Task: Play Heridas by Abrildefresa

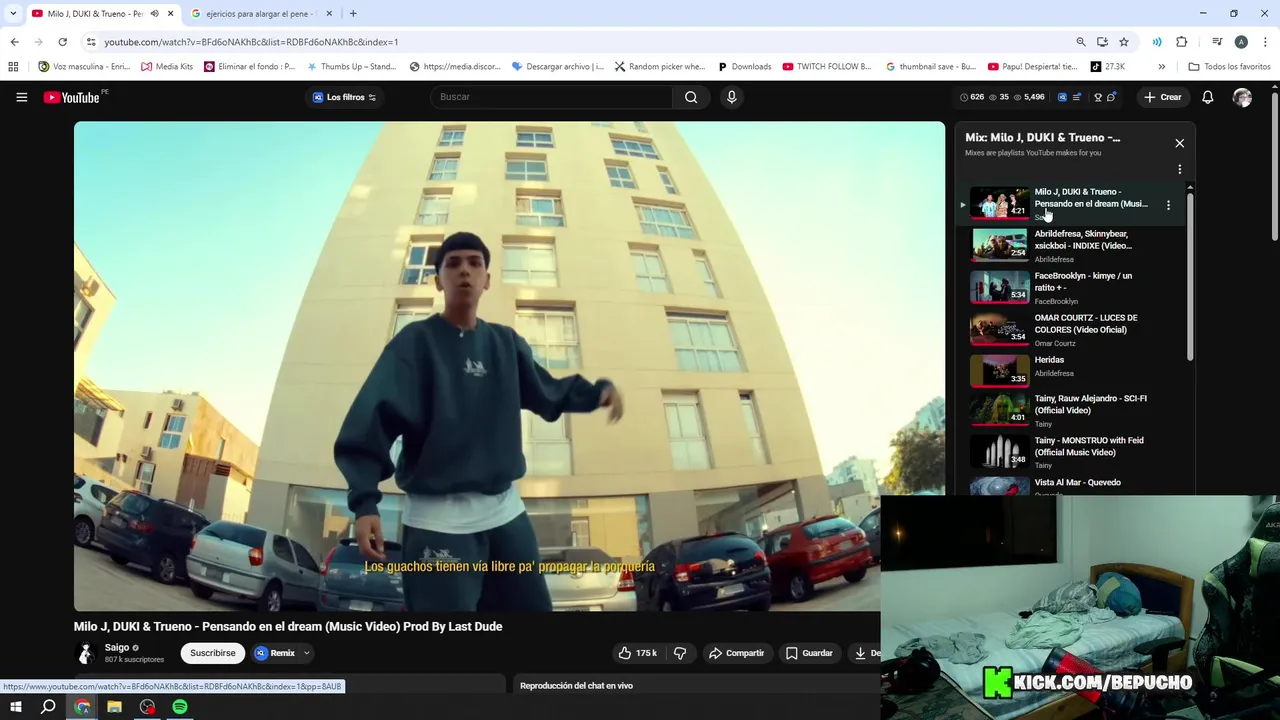Action: [1070, 370]
